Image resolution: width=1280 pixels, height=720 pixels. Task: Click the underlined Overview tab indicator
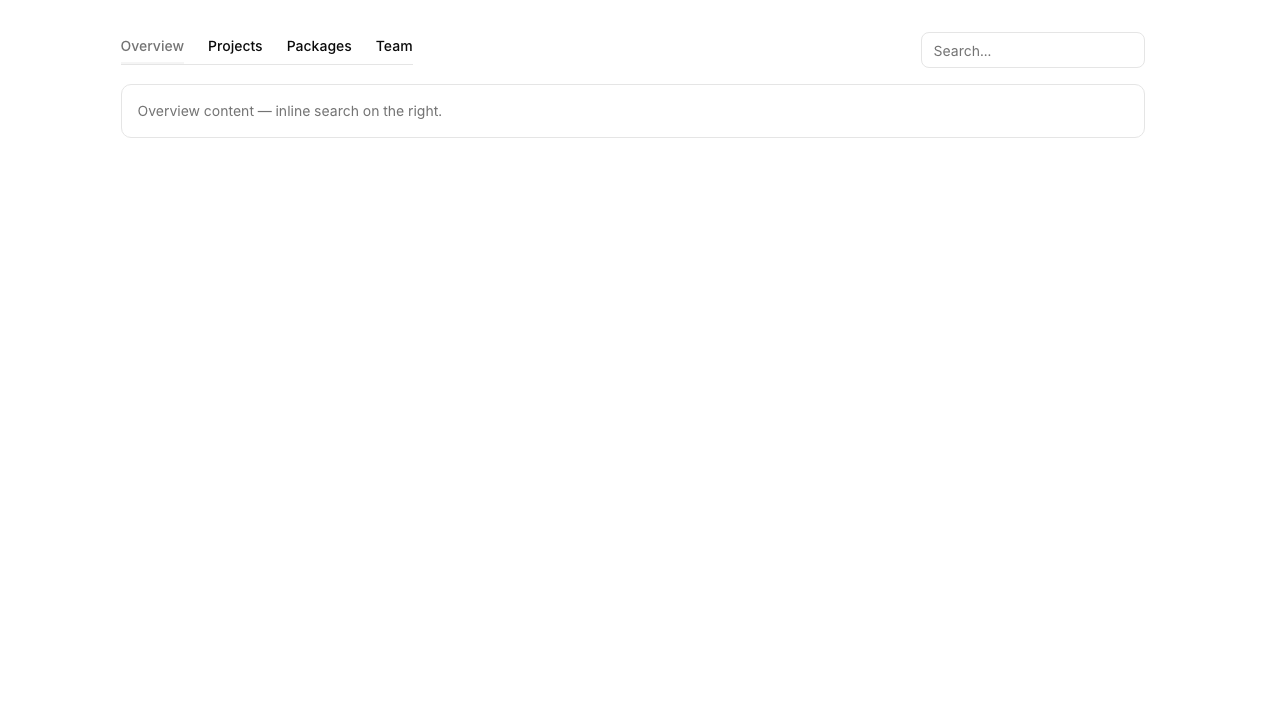point(152,62)
